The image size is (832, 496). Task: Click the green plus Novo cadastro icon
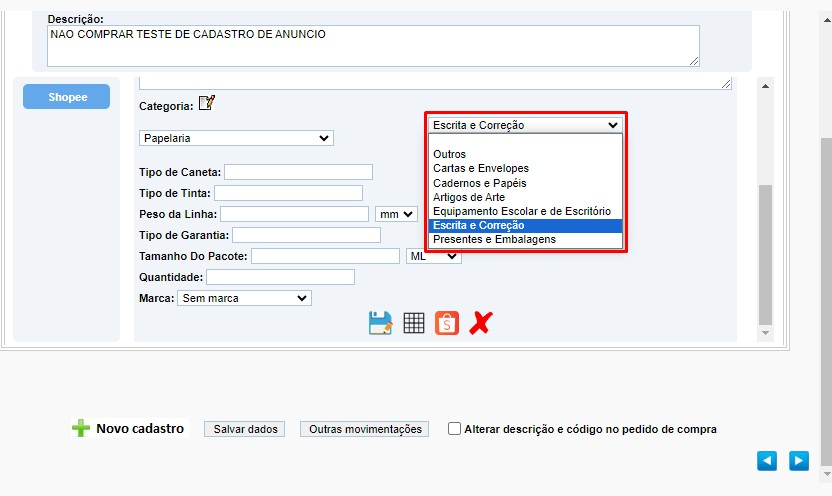81,428
